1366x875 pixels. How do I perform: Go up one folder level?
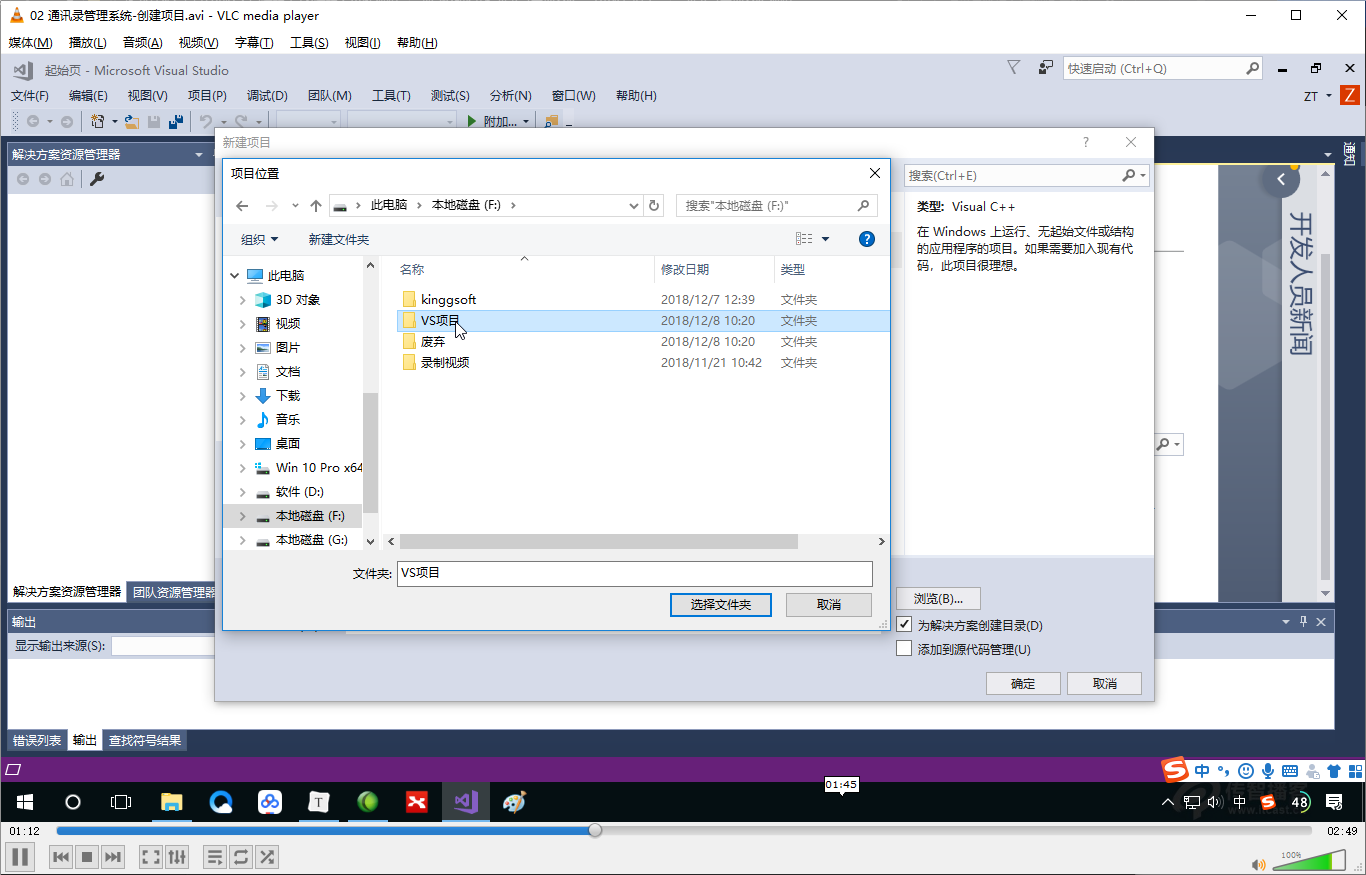(x=316, y=206)
